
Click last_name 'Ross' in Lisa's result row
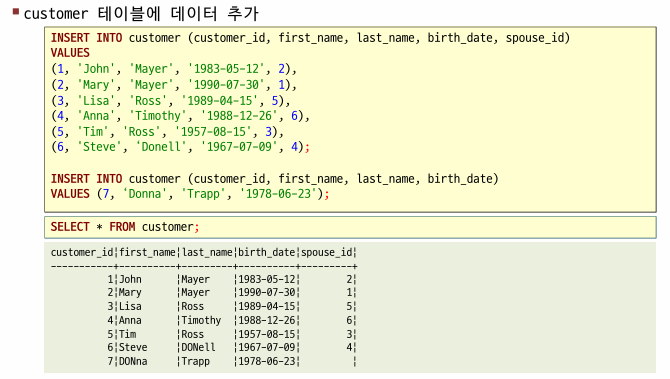click(x=193, y=306)
